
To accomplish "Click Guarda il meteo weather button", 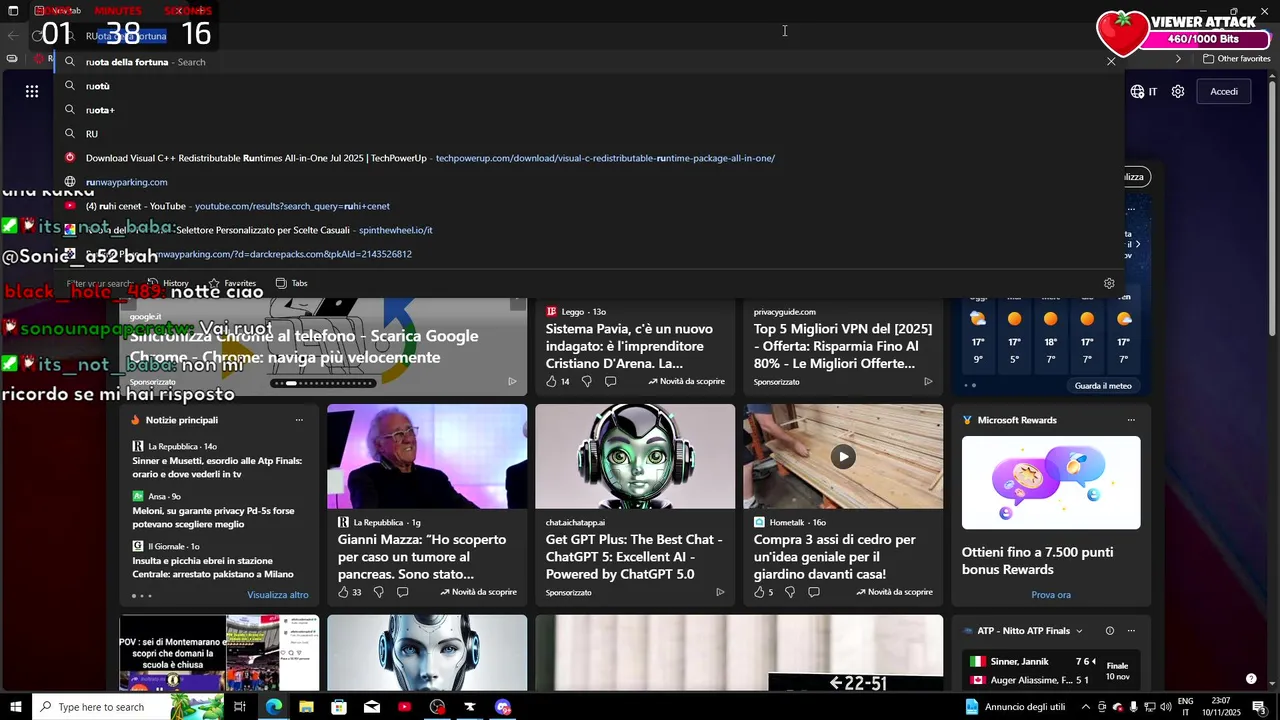I will click(x=1103, y=386).
